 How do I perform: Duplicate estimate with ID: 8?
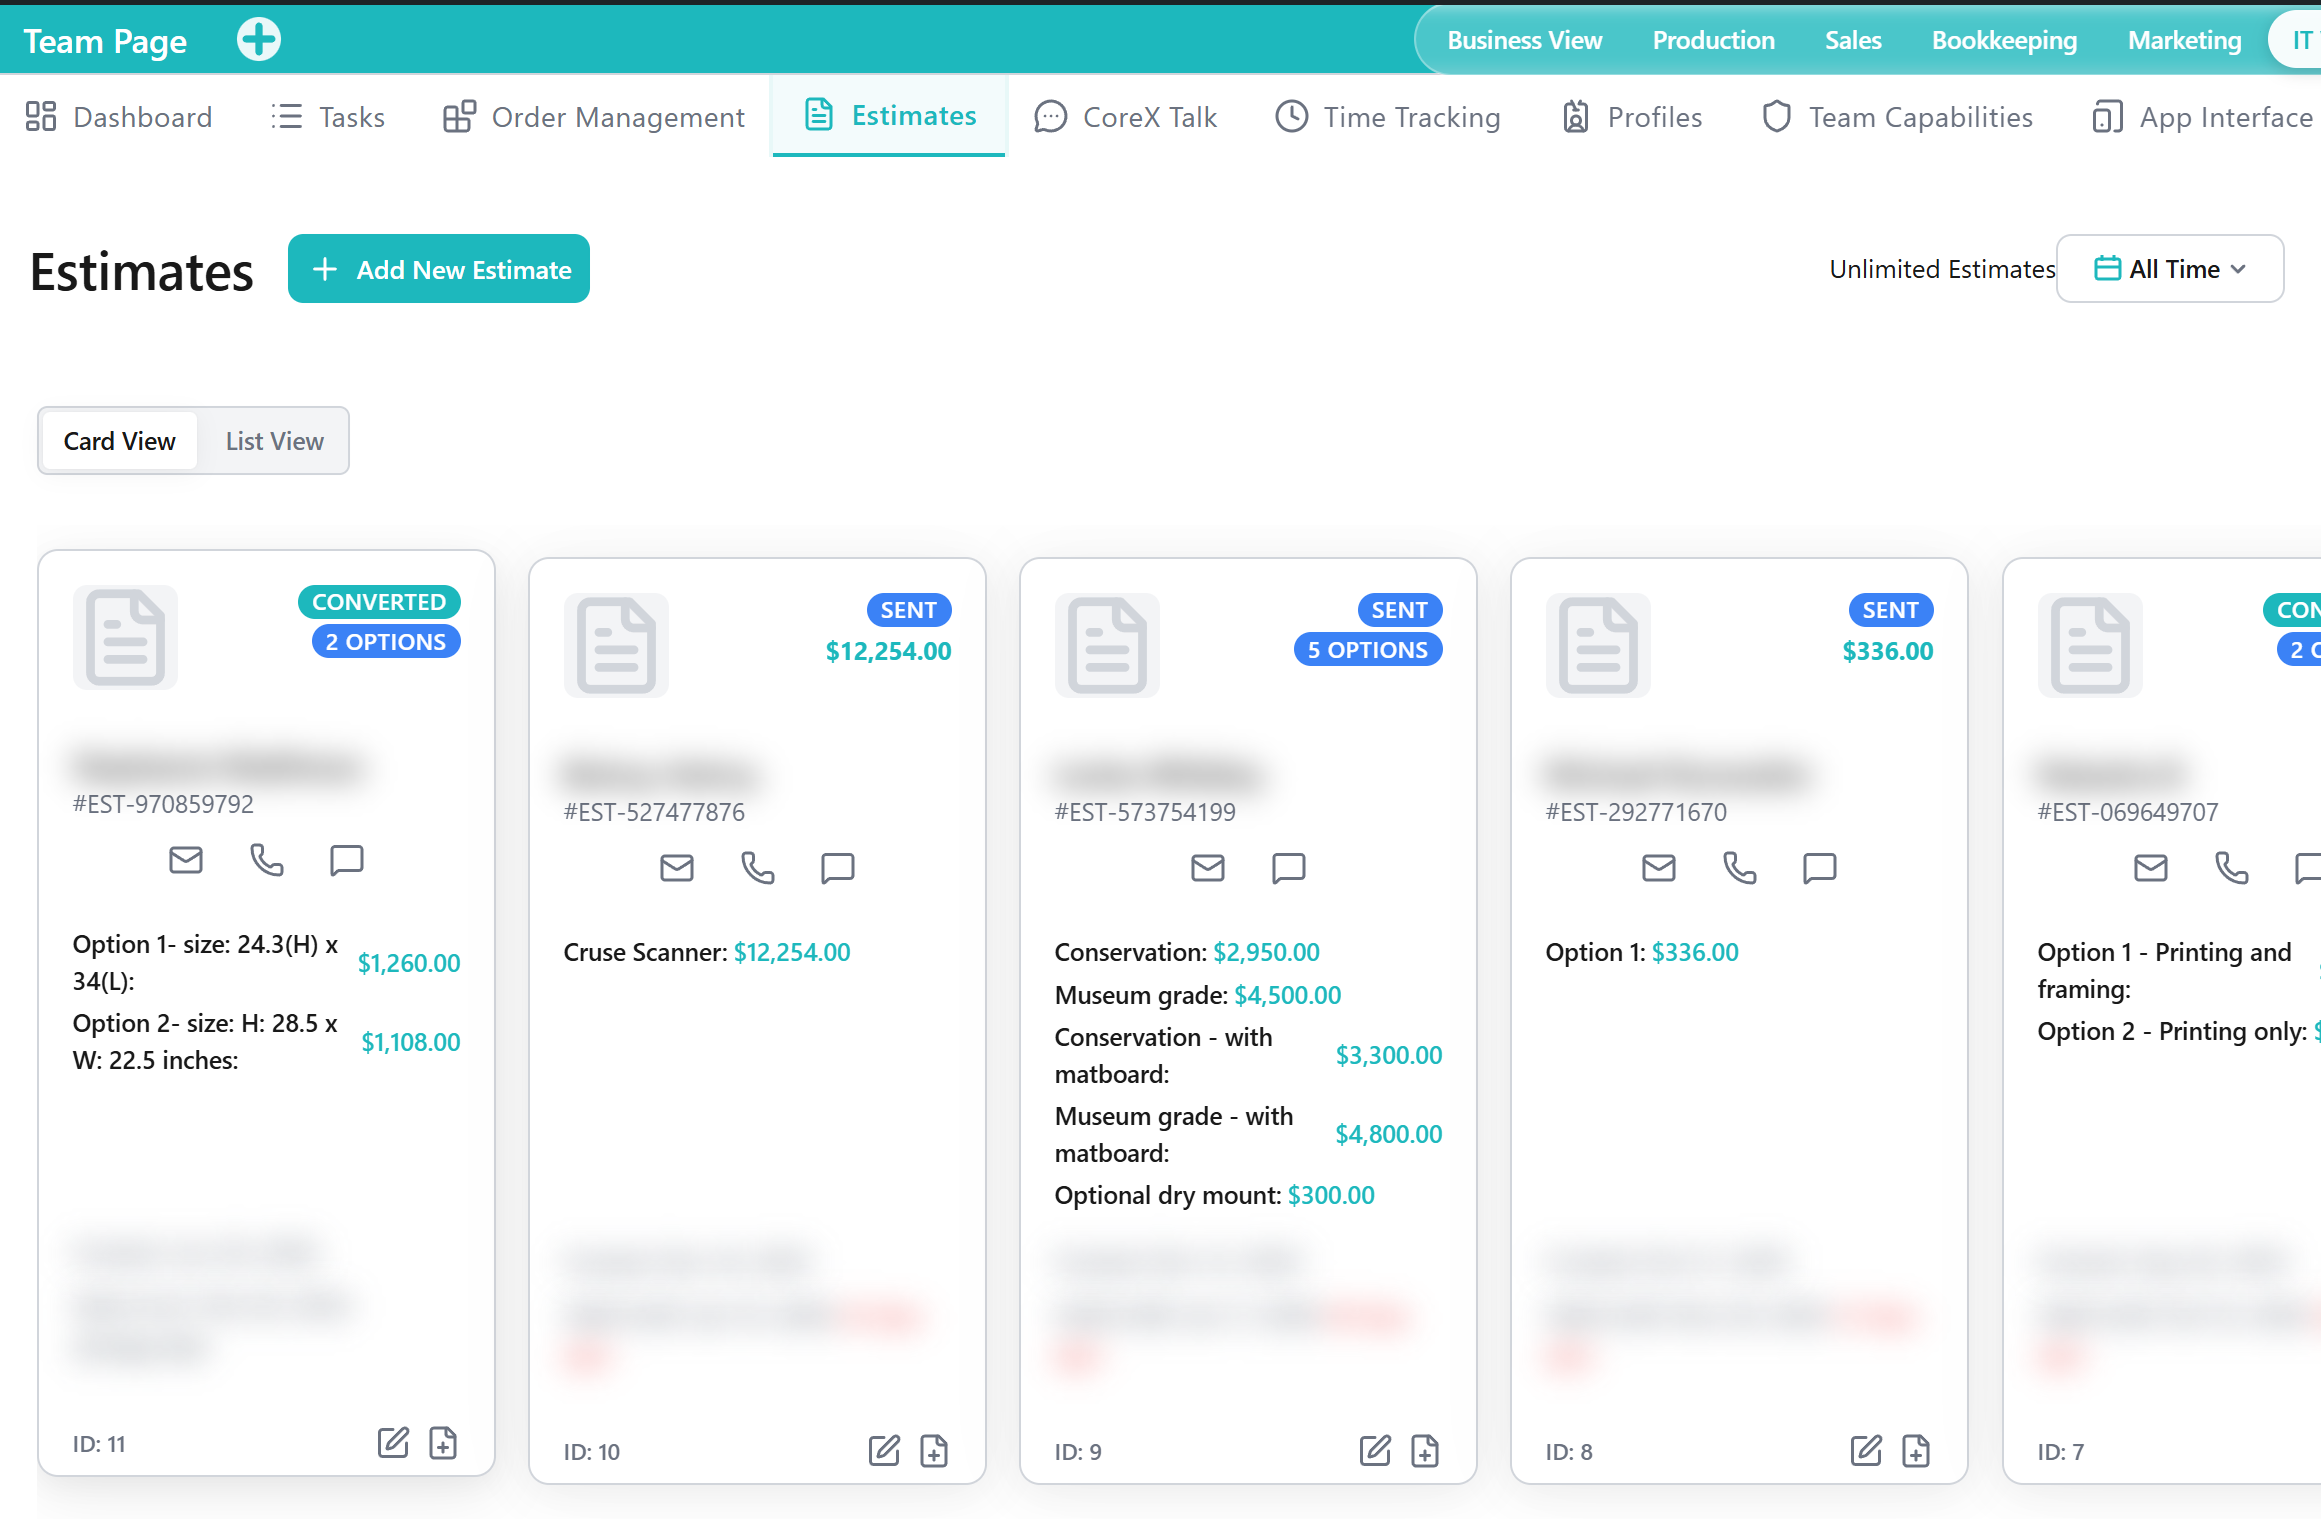tap(1916, 1450)
